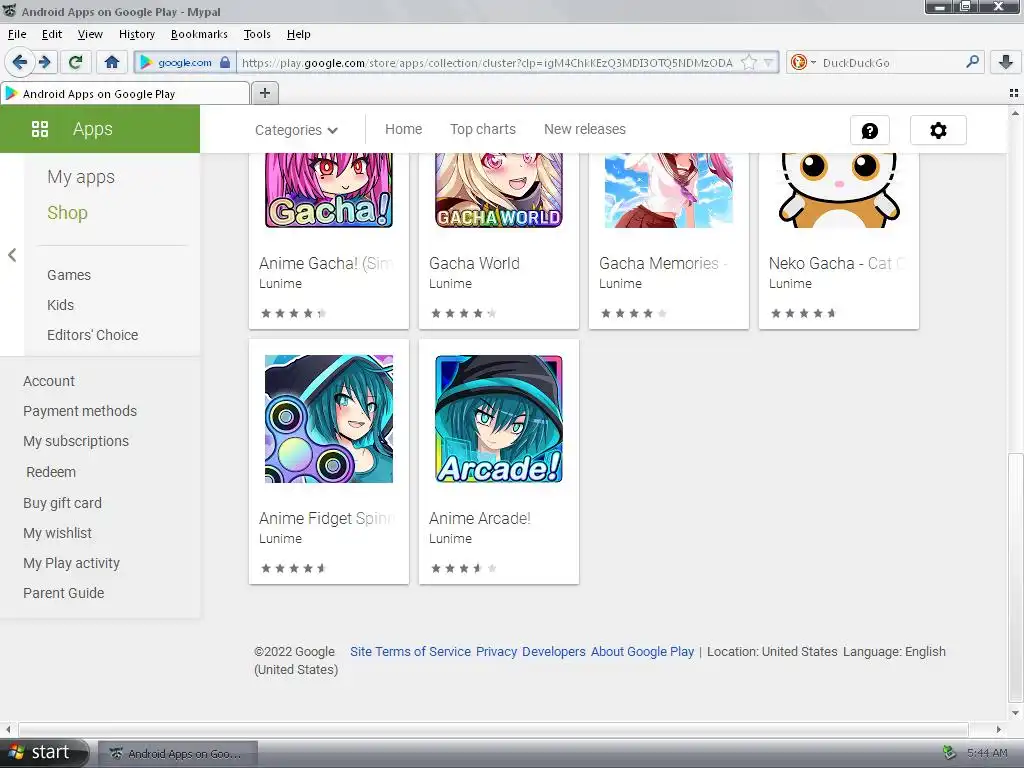Open Gacha Memories app thumbnail
The width and height of the screenshot is (1024, 768).
click(668, 190)
